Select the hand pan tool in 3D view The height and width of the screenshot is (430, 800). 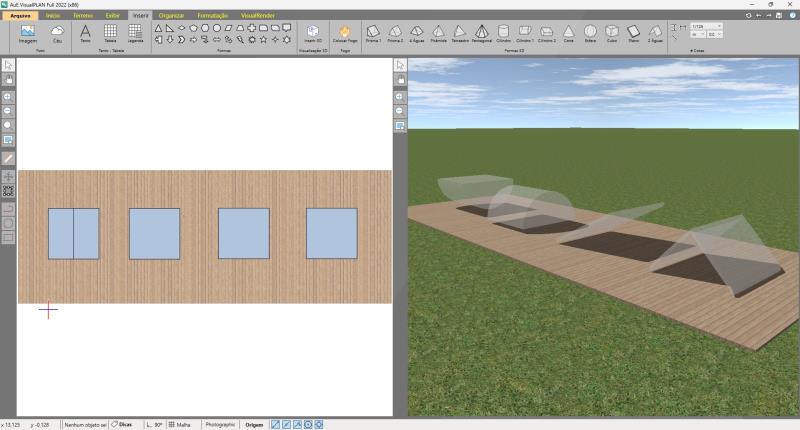pyautogui.click(x=400, y=80)
